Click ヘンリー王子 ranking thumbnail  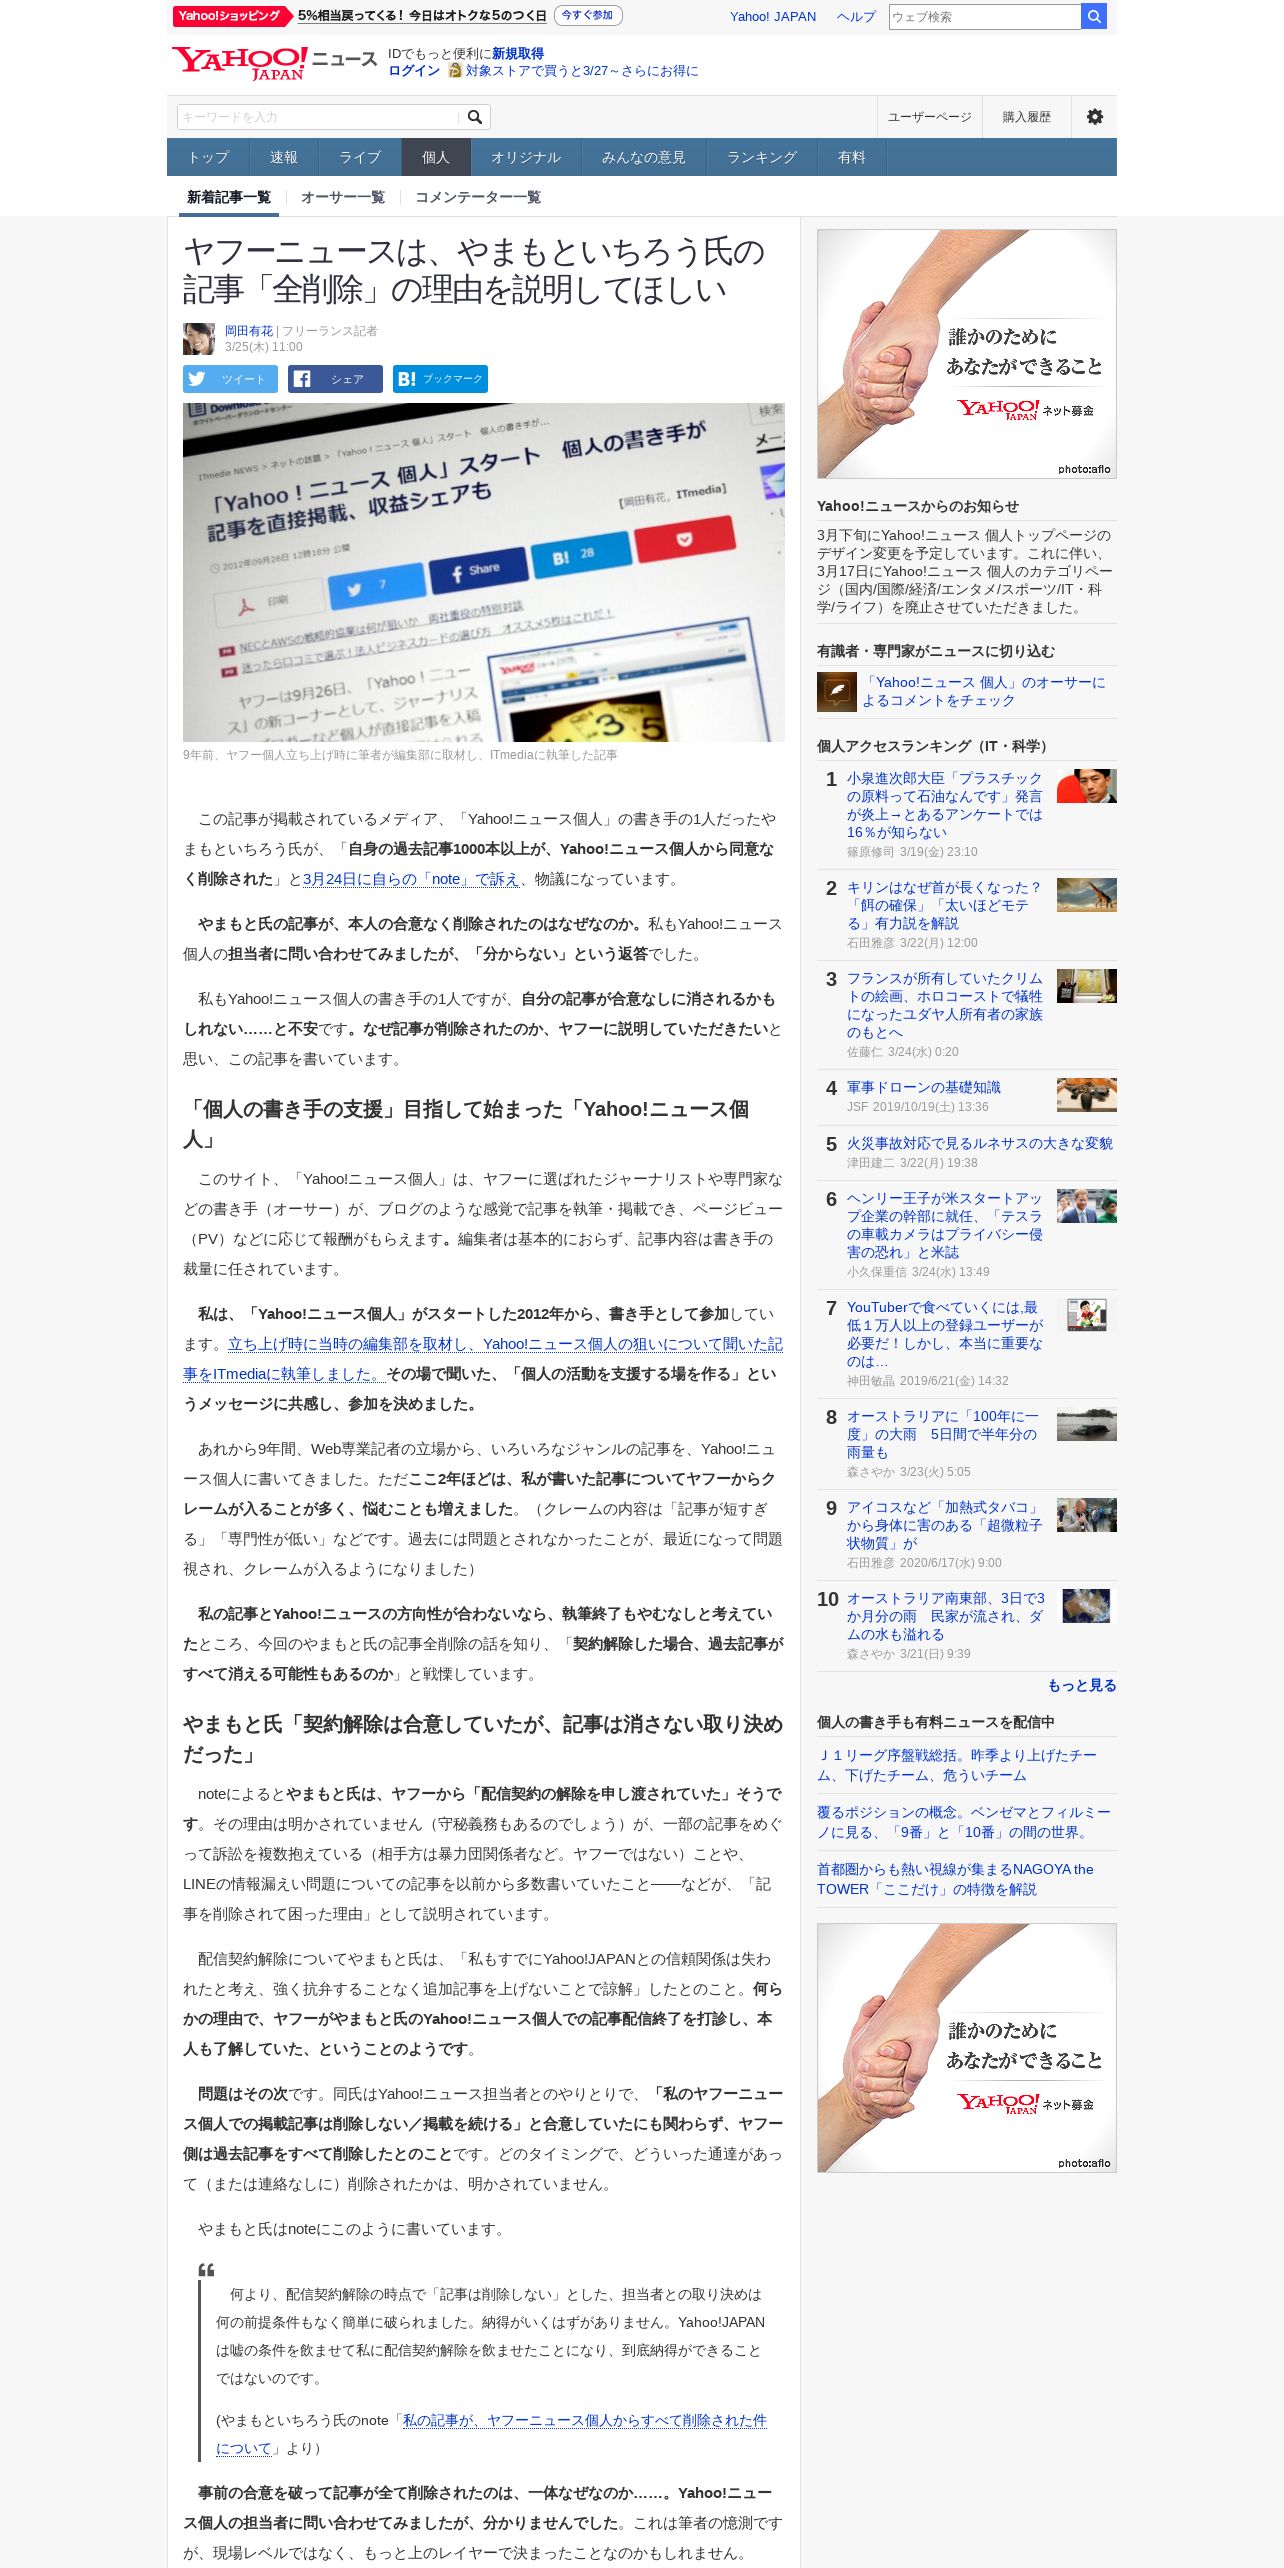point(1087,1206)
